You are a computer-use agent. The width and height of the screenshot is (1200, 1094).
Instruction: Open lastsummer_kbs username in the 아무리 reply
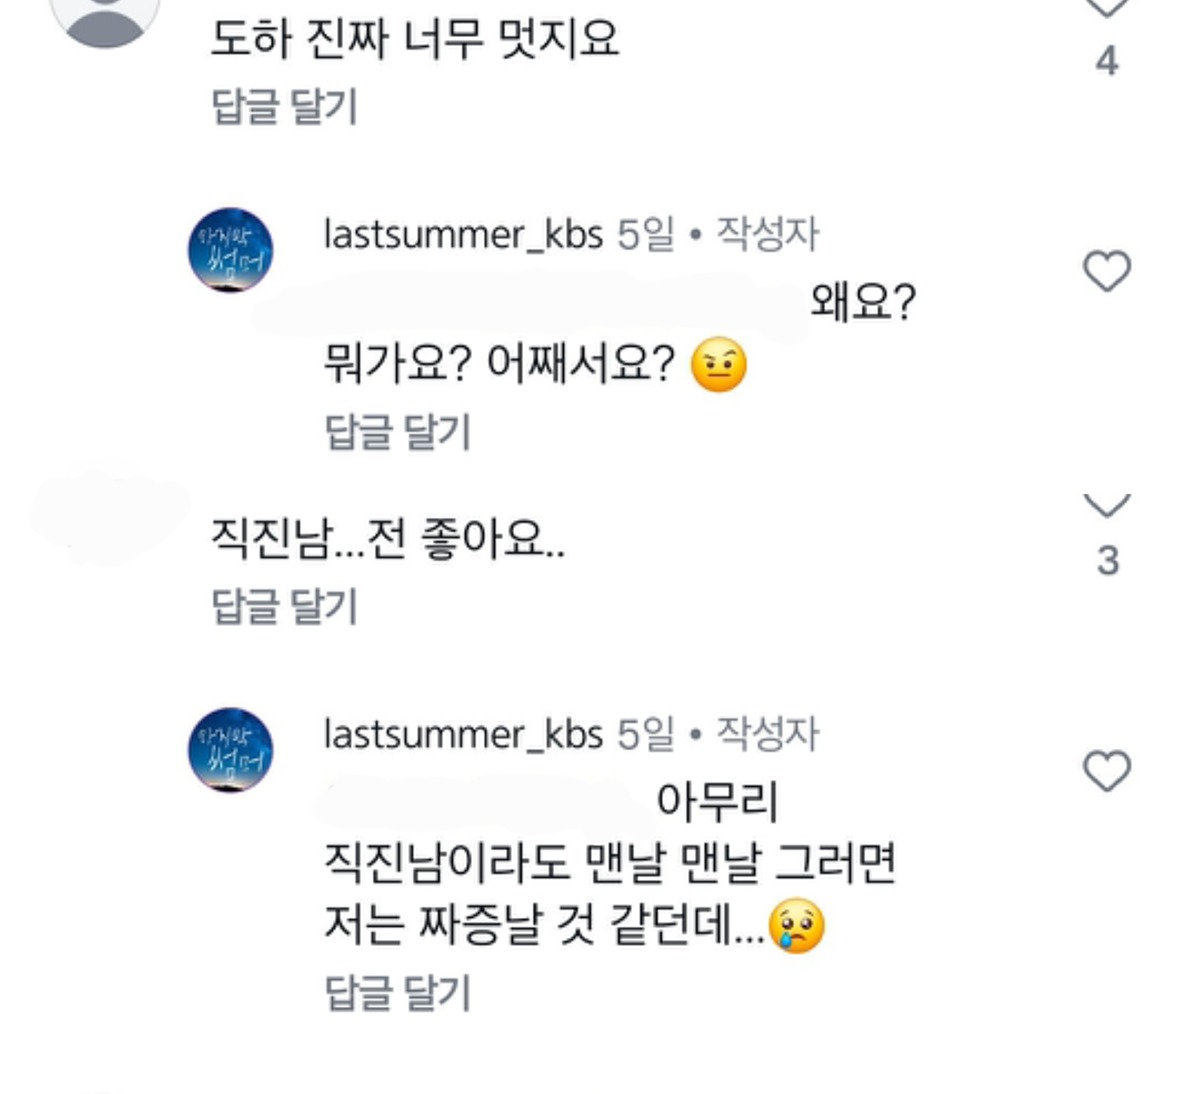click(463, 735)
